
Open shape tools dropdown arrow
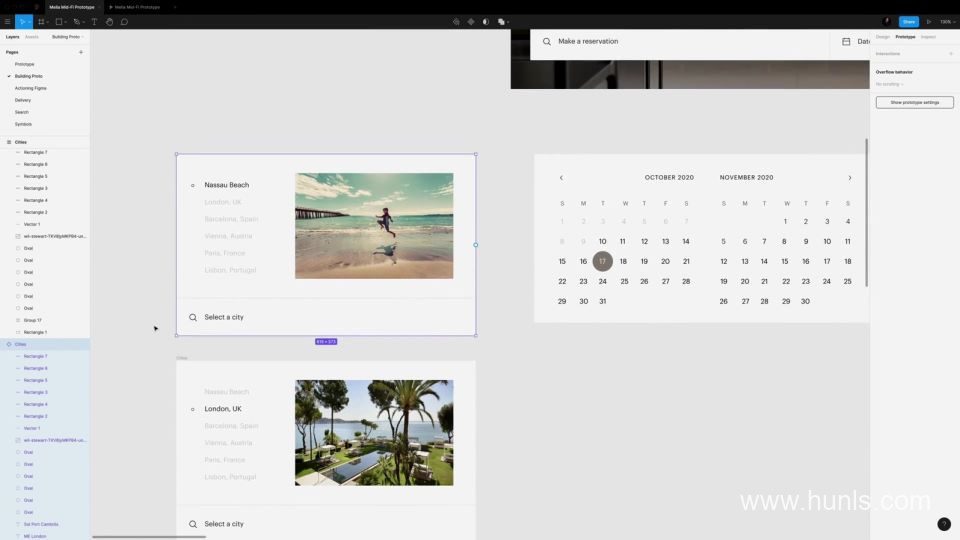point(65,22)
